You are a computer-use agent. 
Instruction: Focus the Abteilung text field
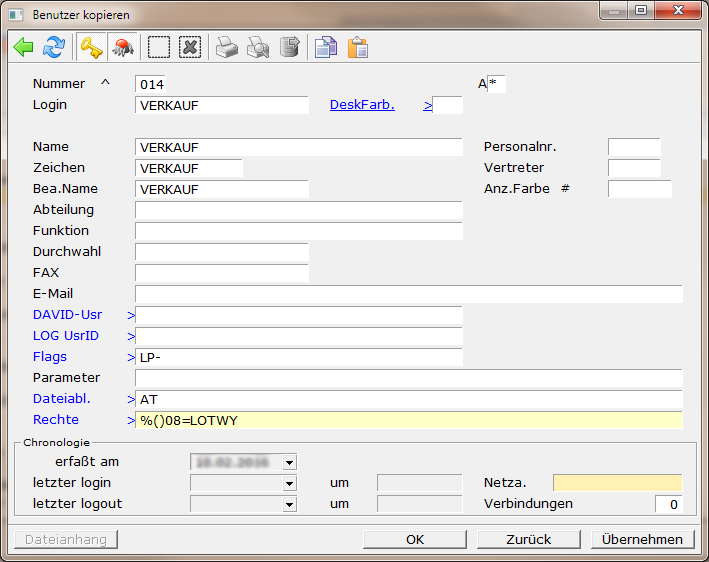pyautogui.click(x=298, y=210)
